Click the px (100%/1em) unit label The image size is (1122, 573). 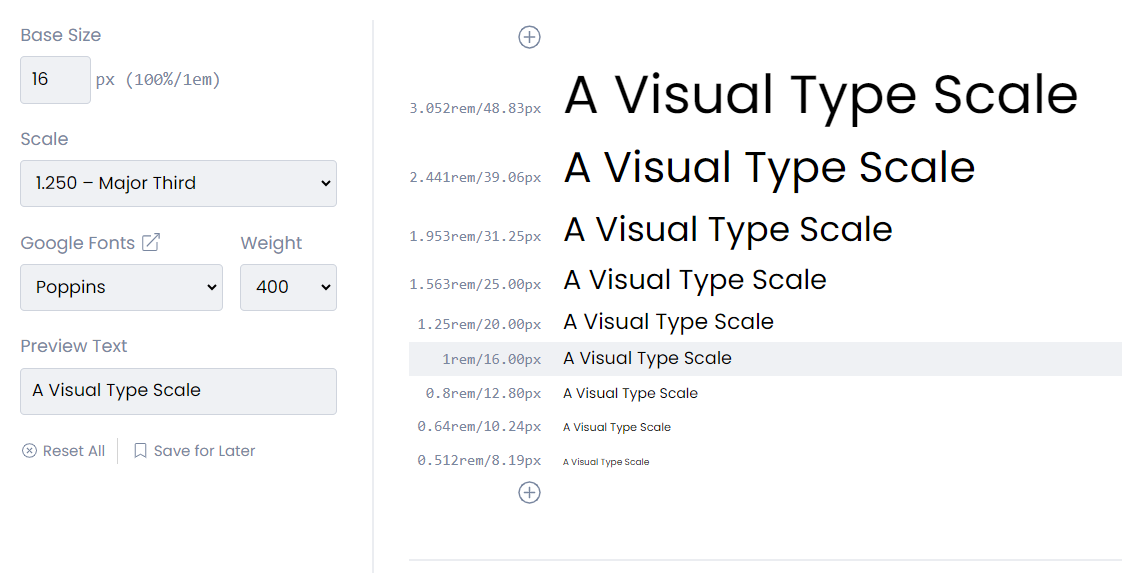tap(158, 79)
